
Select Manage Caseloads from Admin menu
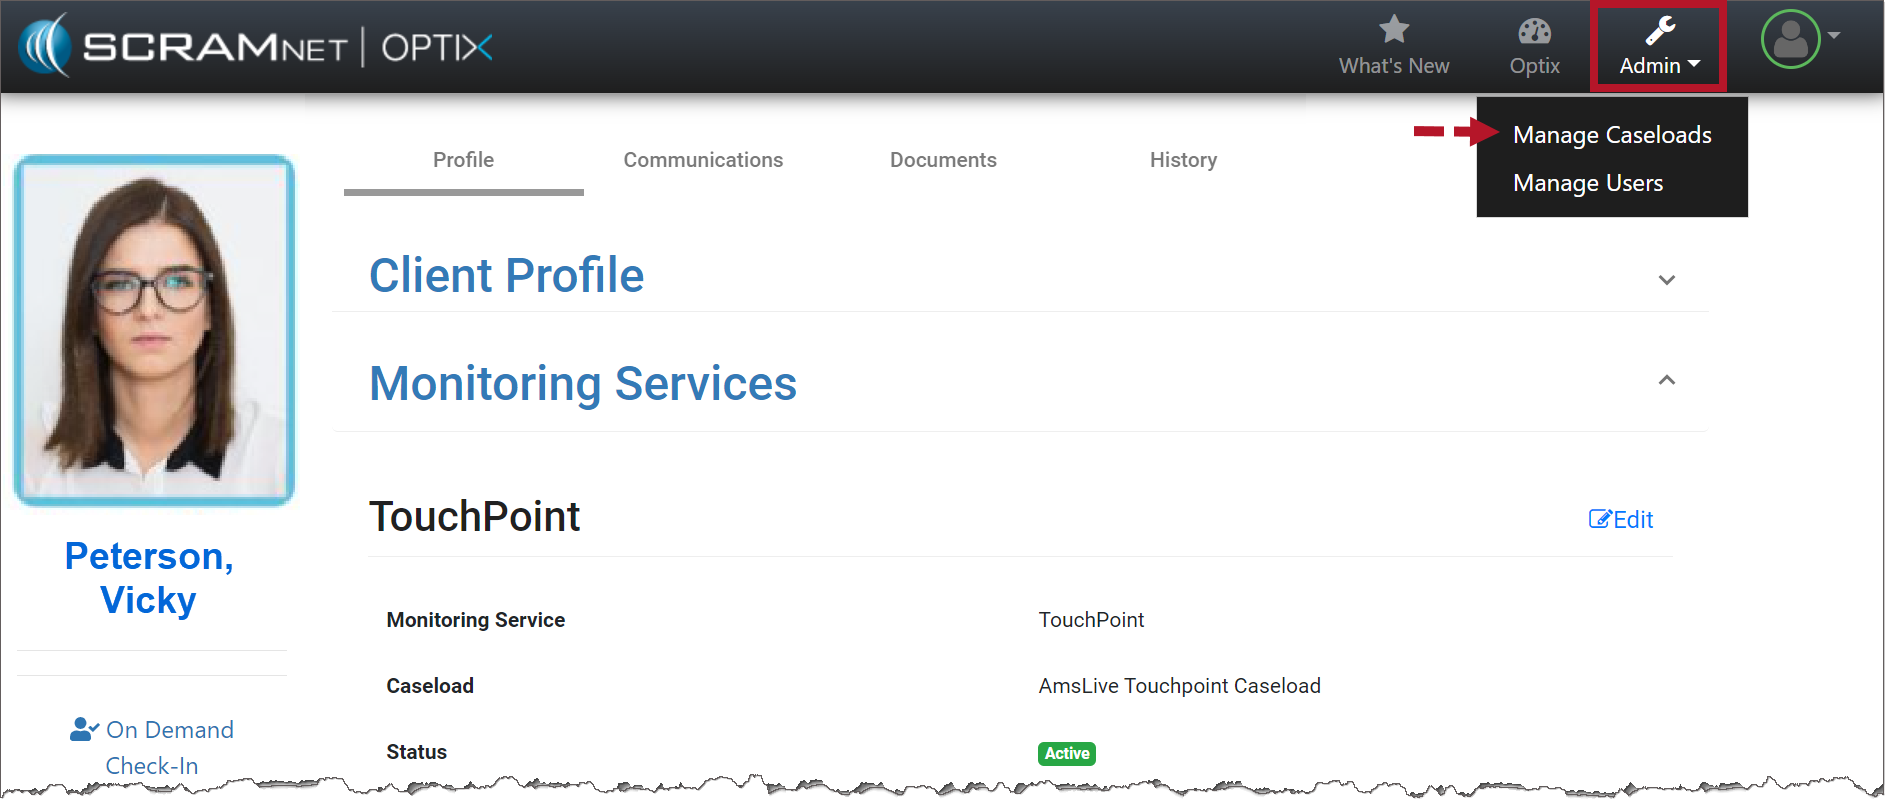(x=1611, y=135)
